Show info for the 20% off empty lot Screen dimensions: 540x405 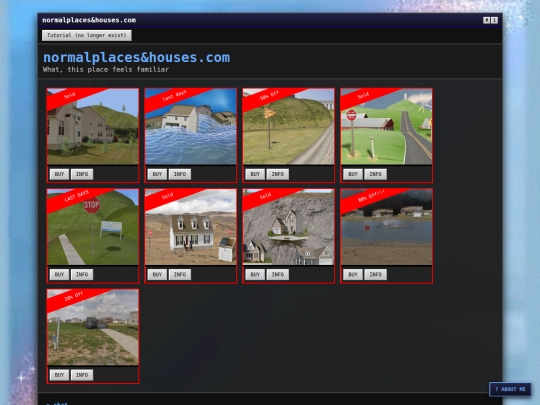click(82, 375)
